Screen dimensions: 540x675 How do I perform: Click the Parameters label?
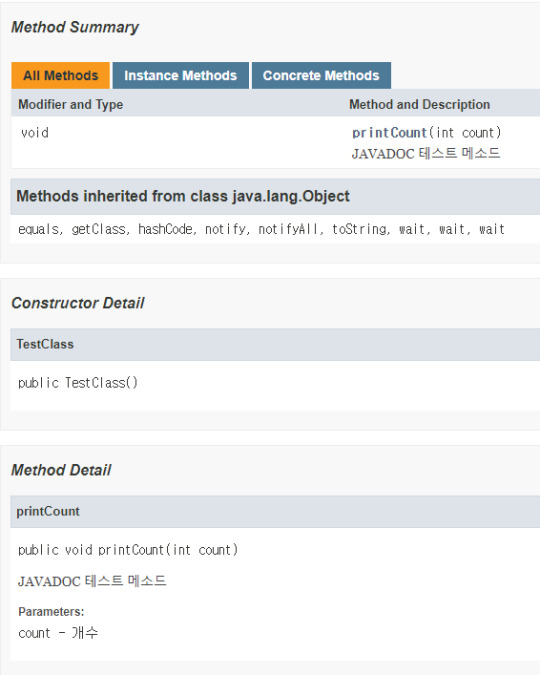pyautogui.click(x=51, y=612)
